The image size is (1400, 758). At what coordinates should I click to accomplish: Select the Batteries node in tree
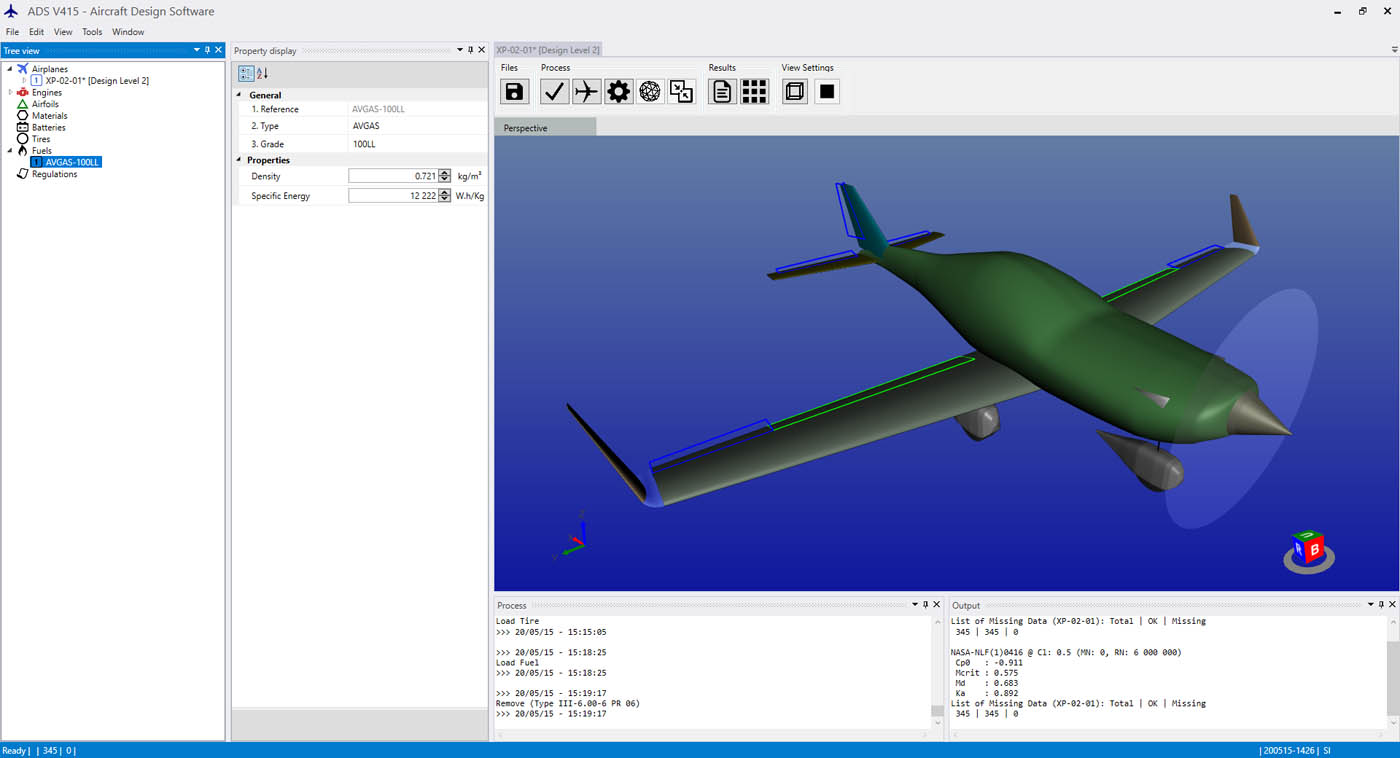(48, 128)
